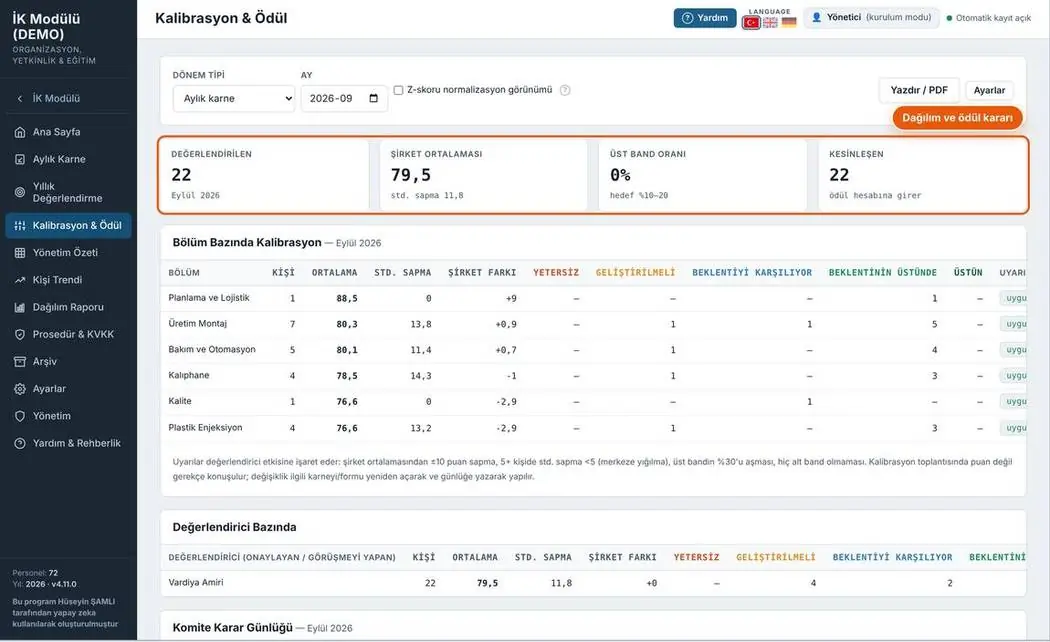The width and height of the screenshot is (1050, 642).
Task: Click the "Vardiya Amiri" evaluator name
Action: tap(196, 582)
